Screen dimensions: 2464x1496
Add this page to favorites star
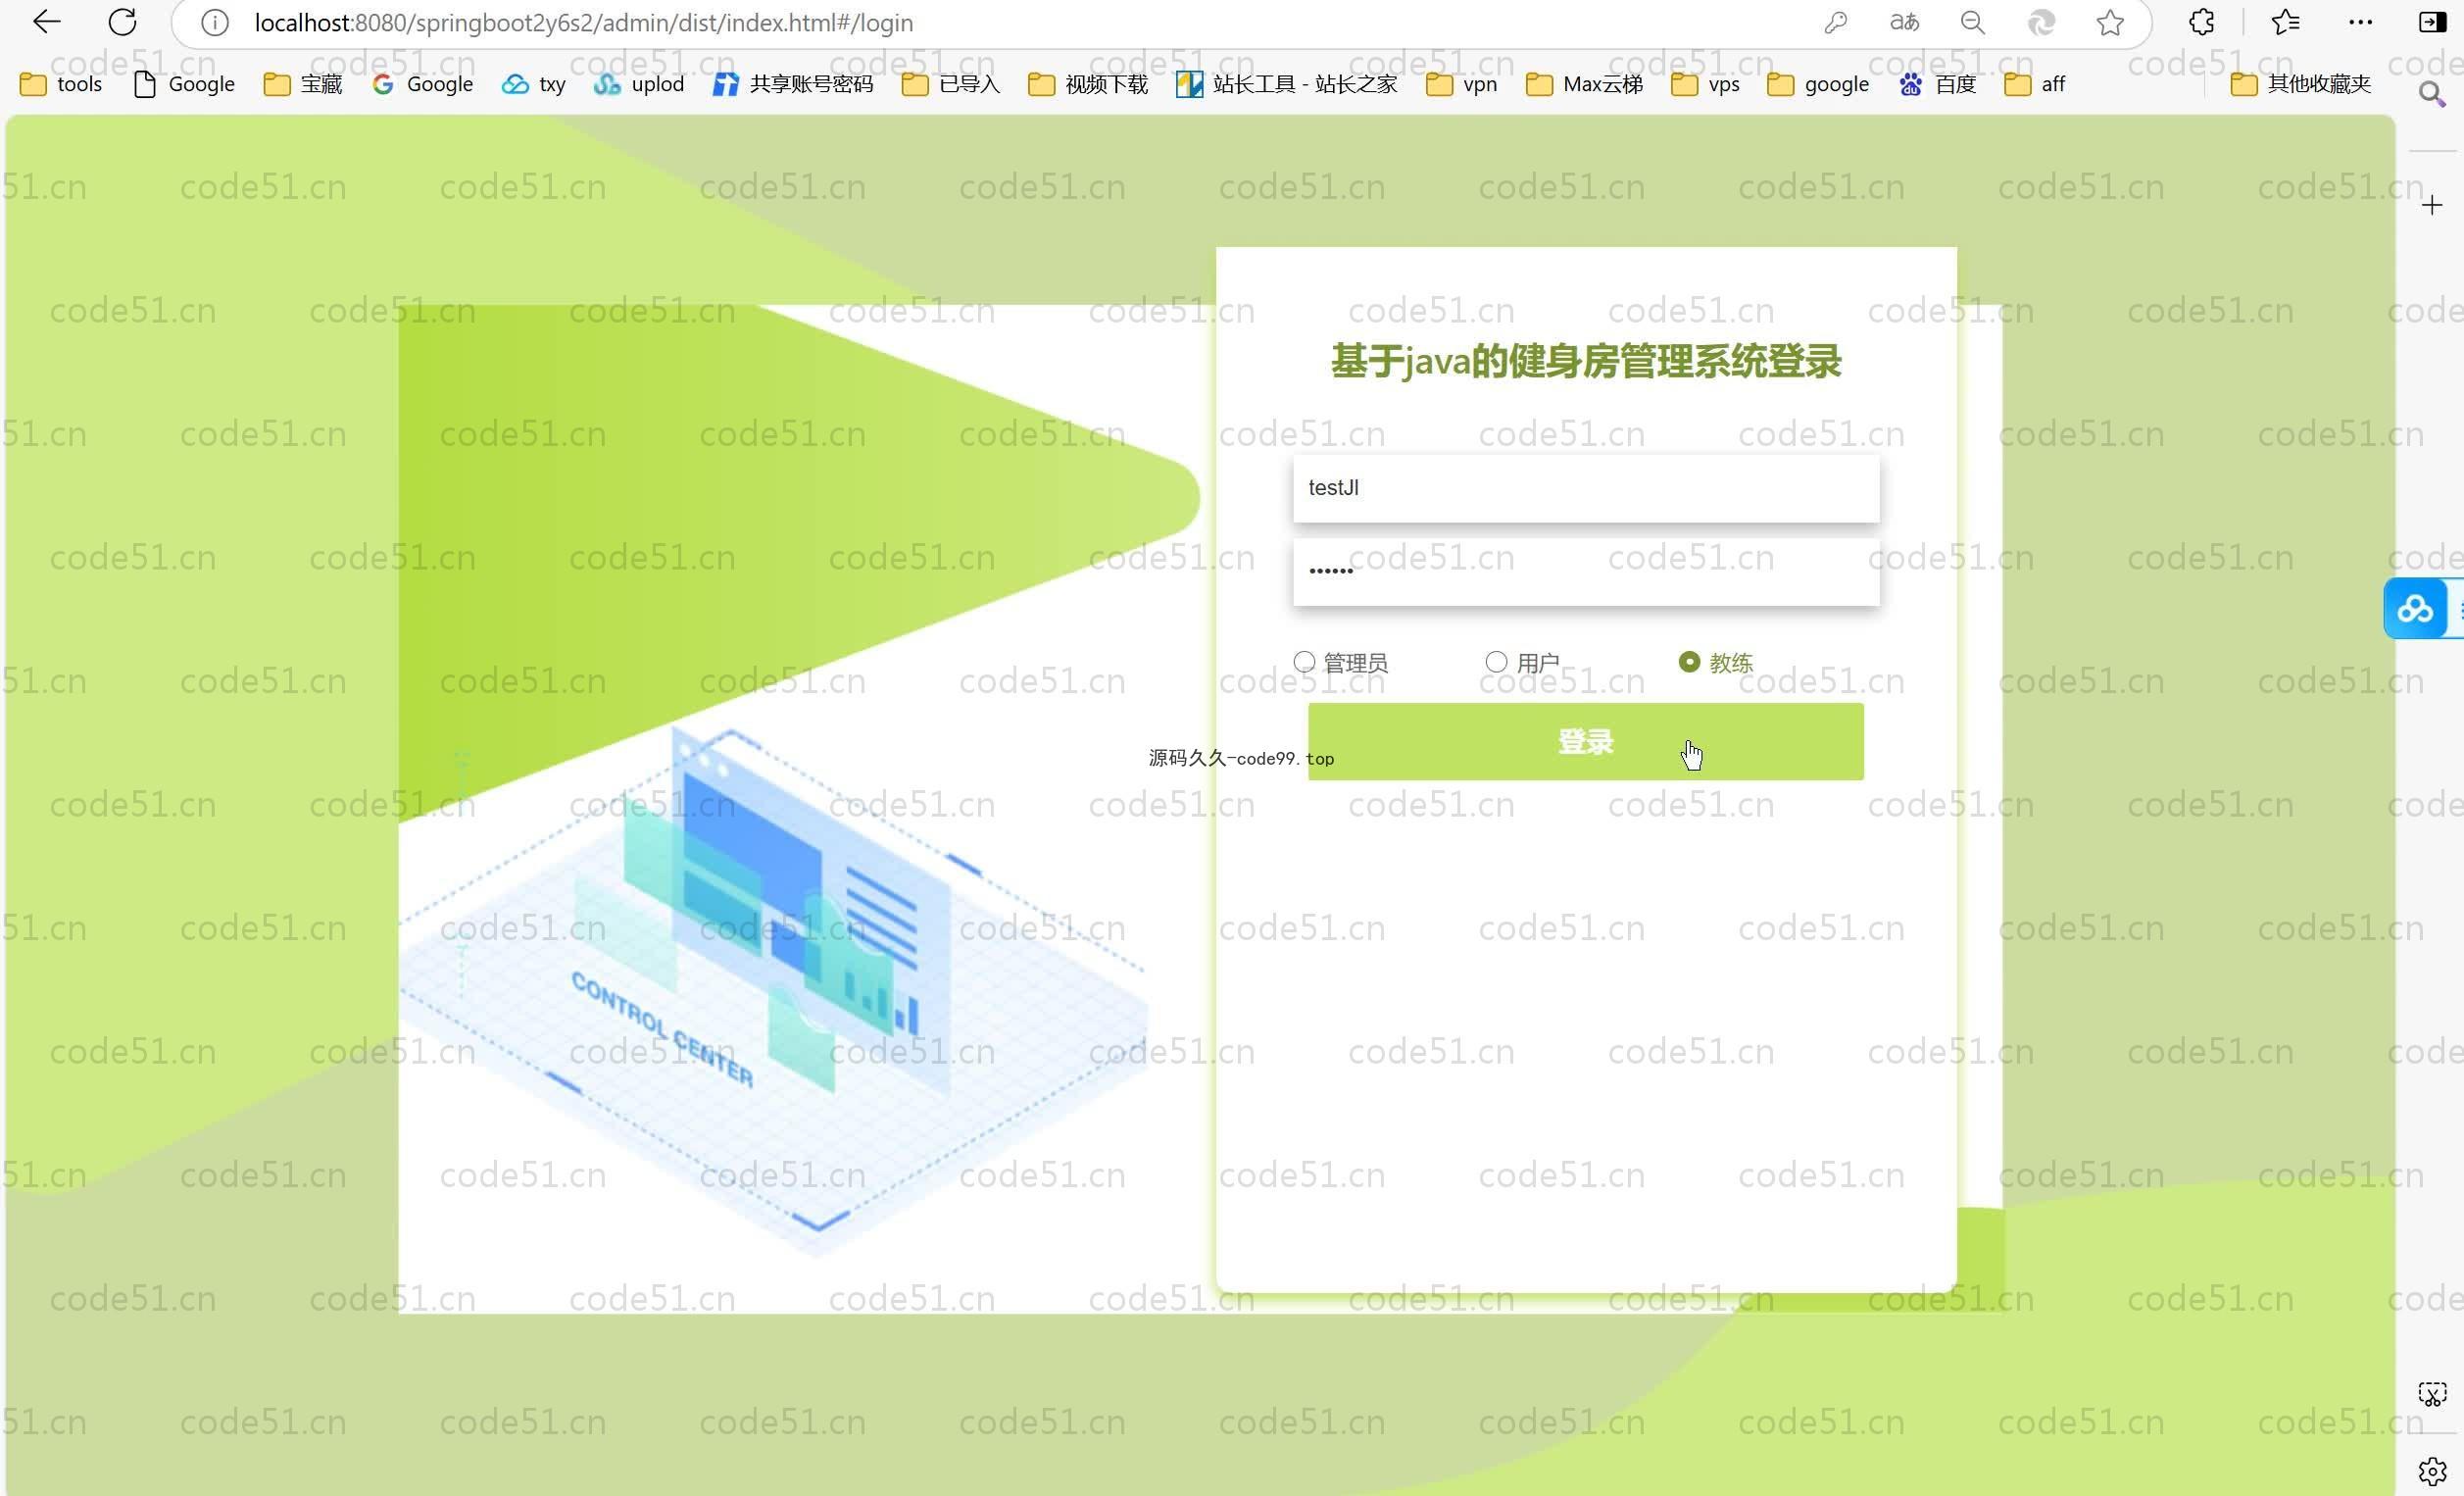coord(2110,22)
